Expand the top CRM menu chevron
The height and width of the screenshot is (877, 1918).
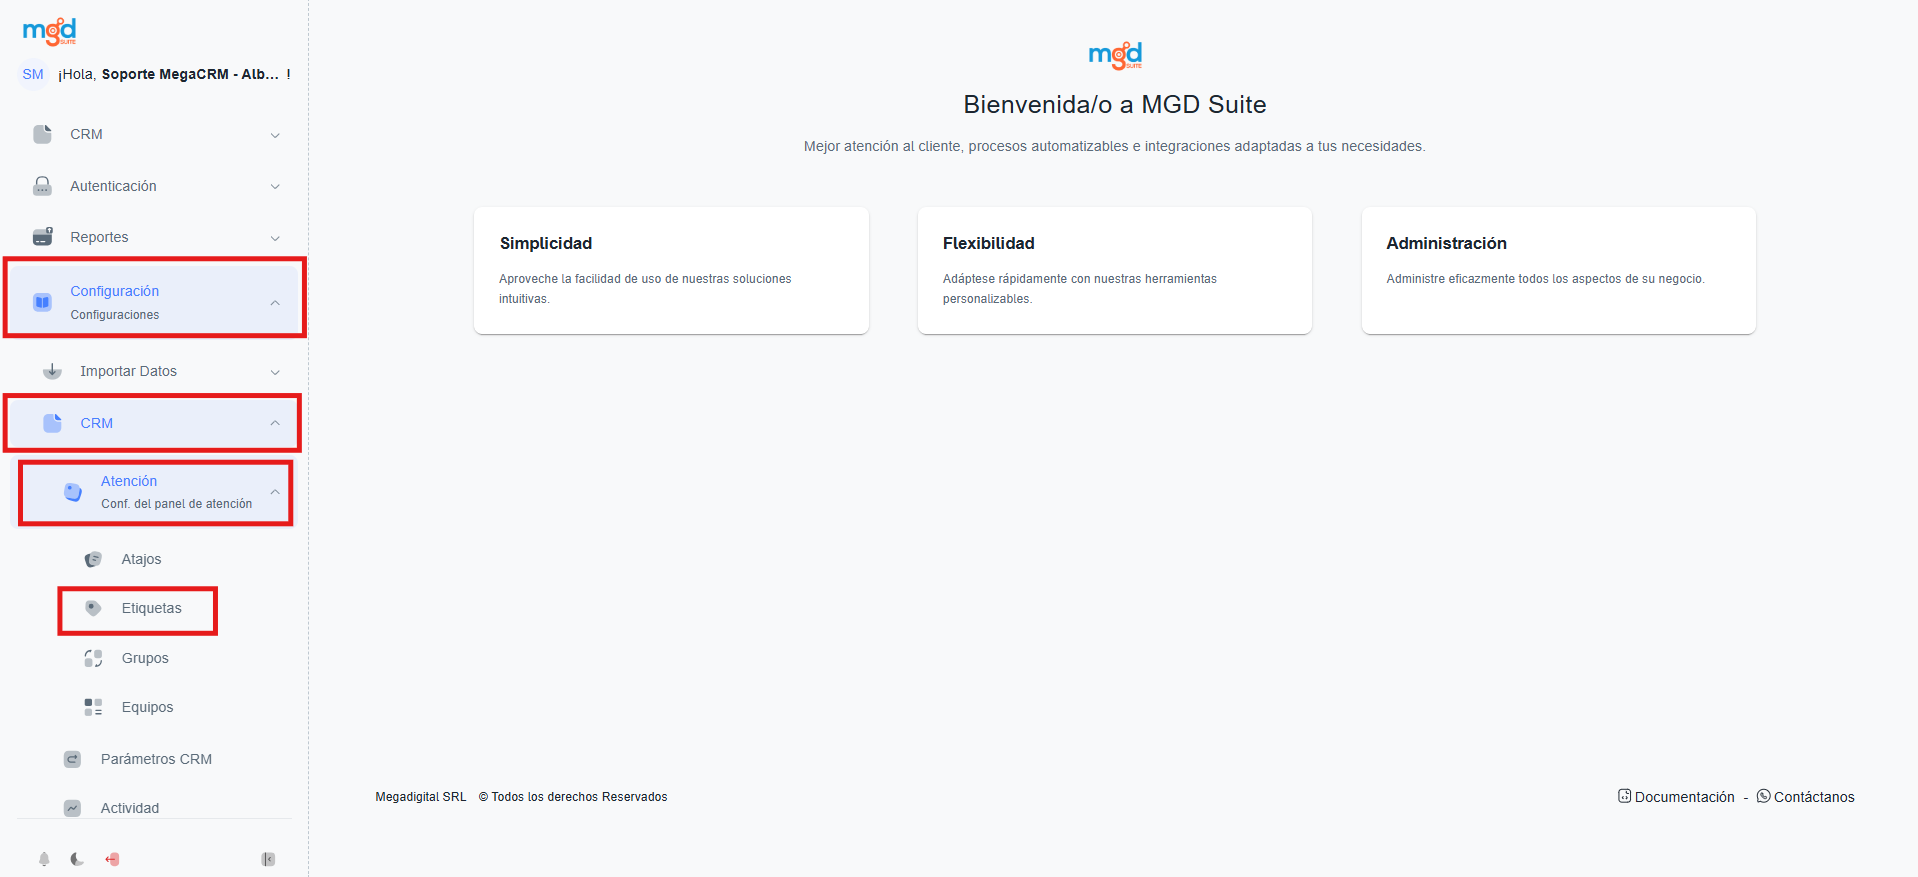tap(275, 135)
